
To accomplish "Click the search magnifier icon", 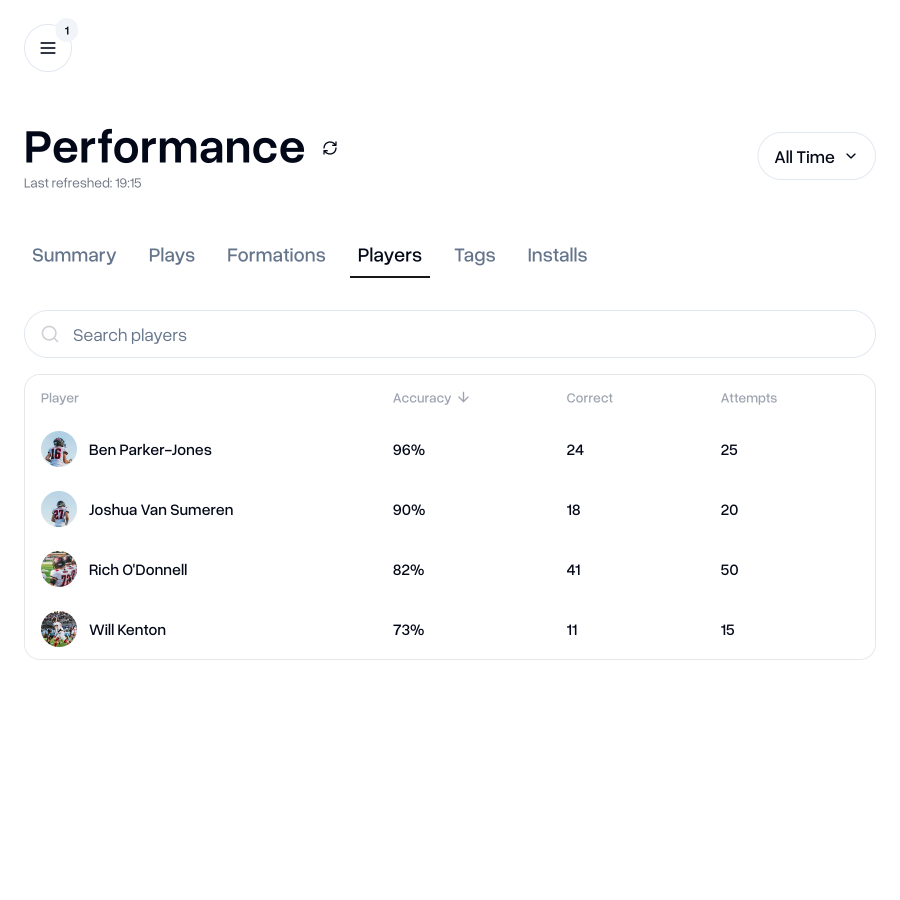I will pos(50,334).
